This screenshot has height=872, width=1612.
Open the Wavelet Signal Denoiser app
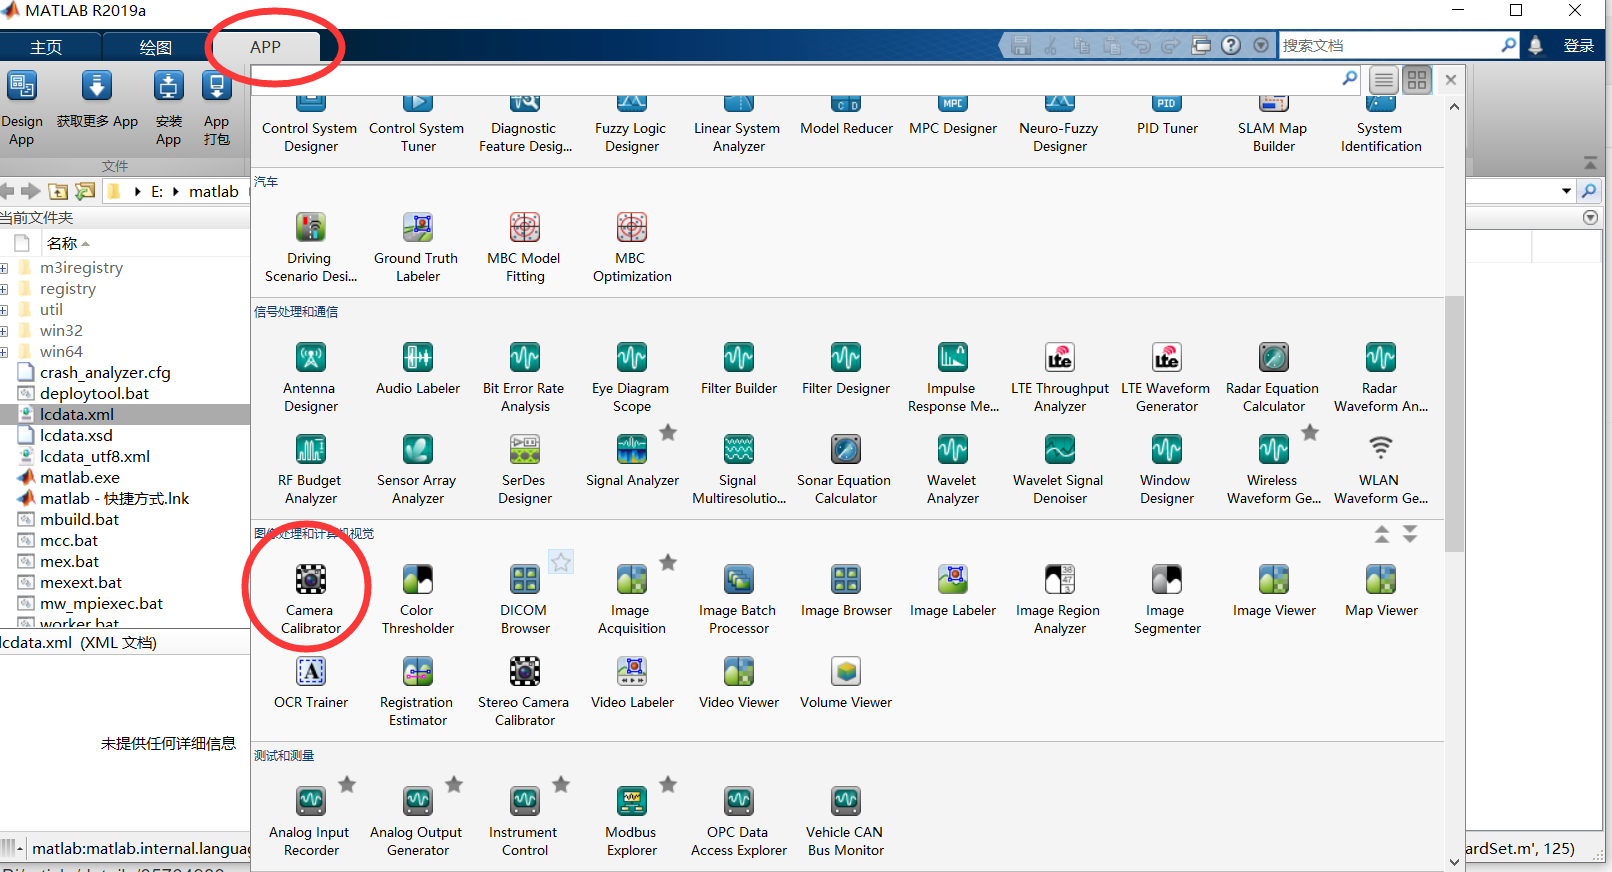pos(1060,470)
